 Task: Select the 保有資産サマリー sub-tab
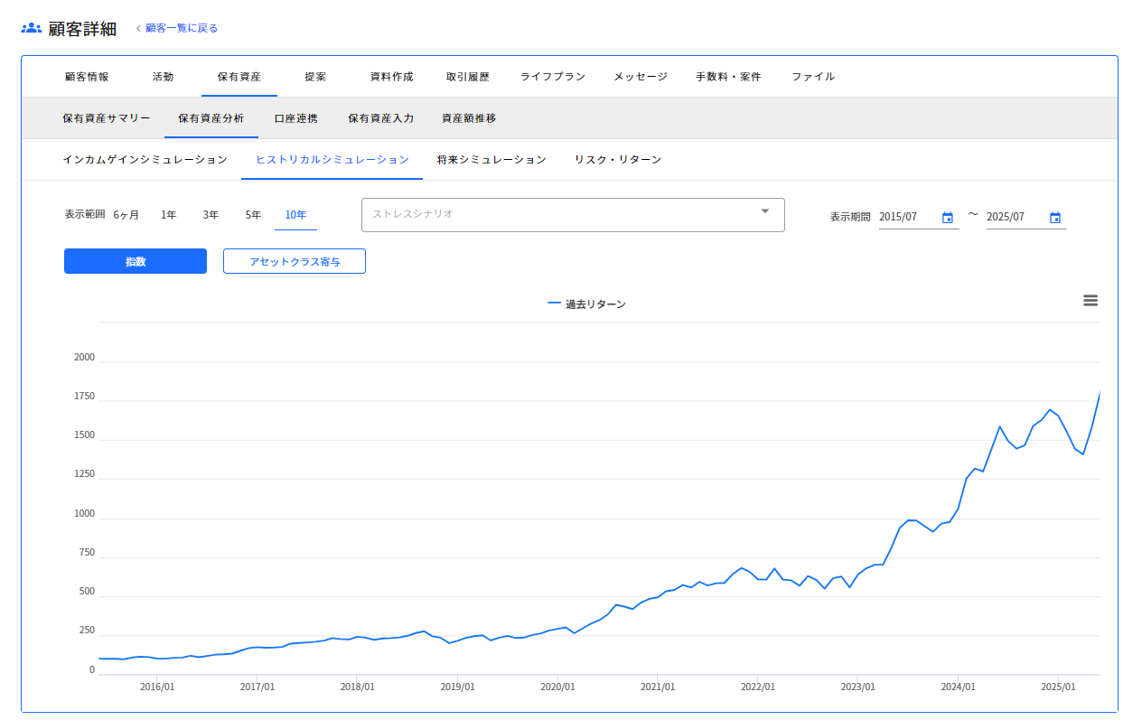coord(106,118)
